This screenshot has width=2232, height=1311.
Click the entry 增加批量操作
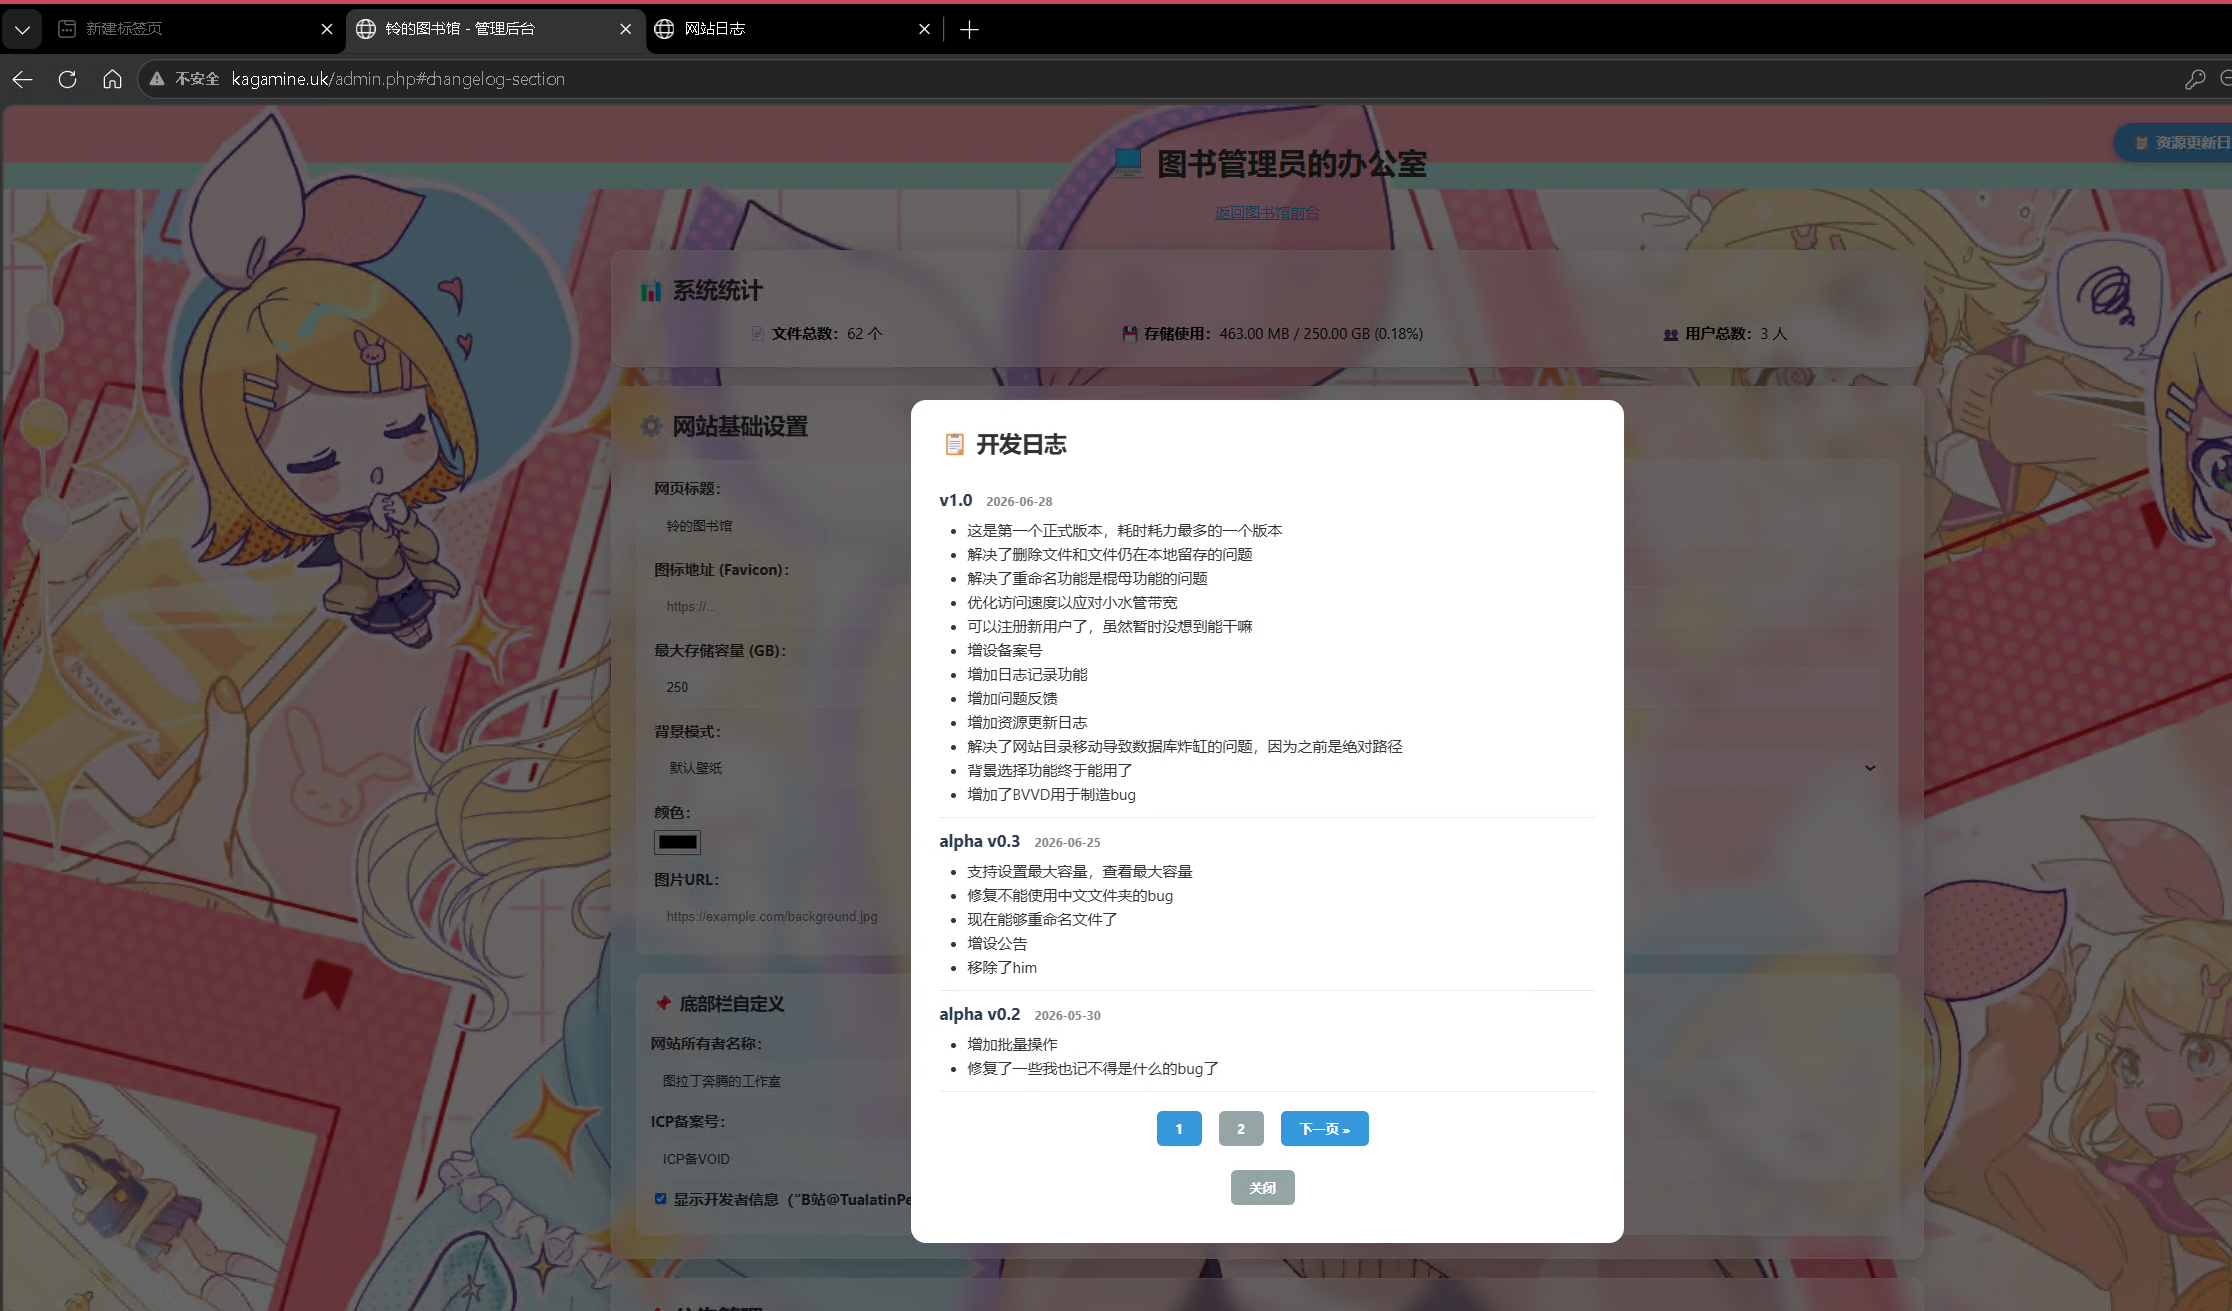pyautogui.click(x=1012, y=1045)
